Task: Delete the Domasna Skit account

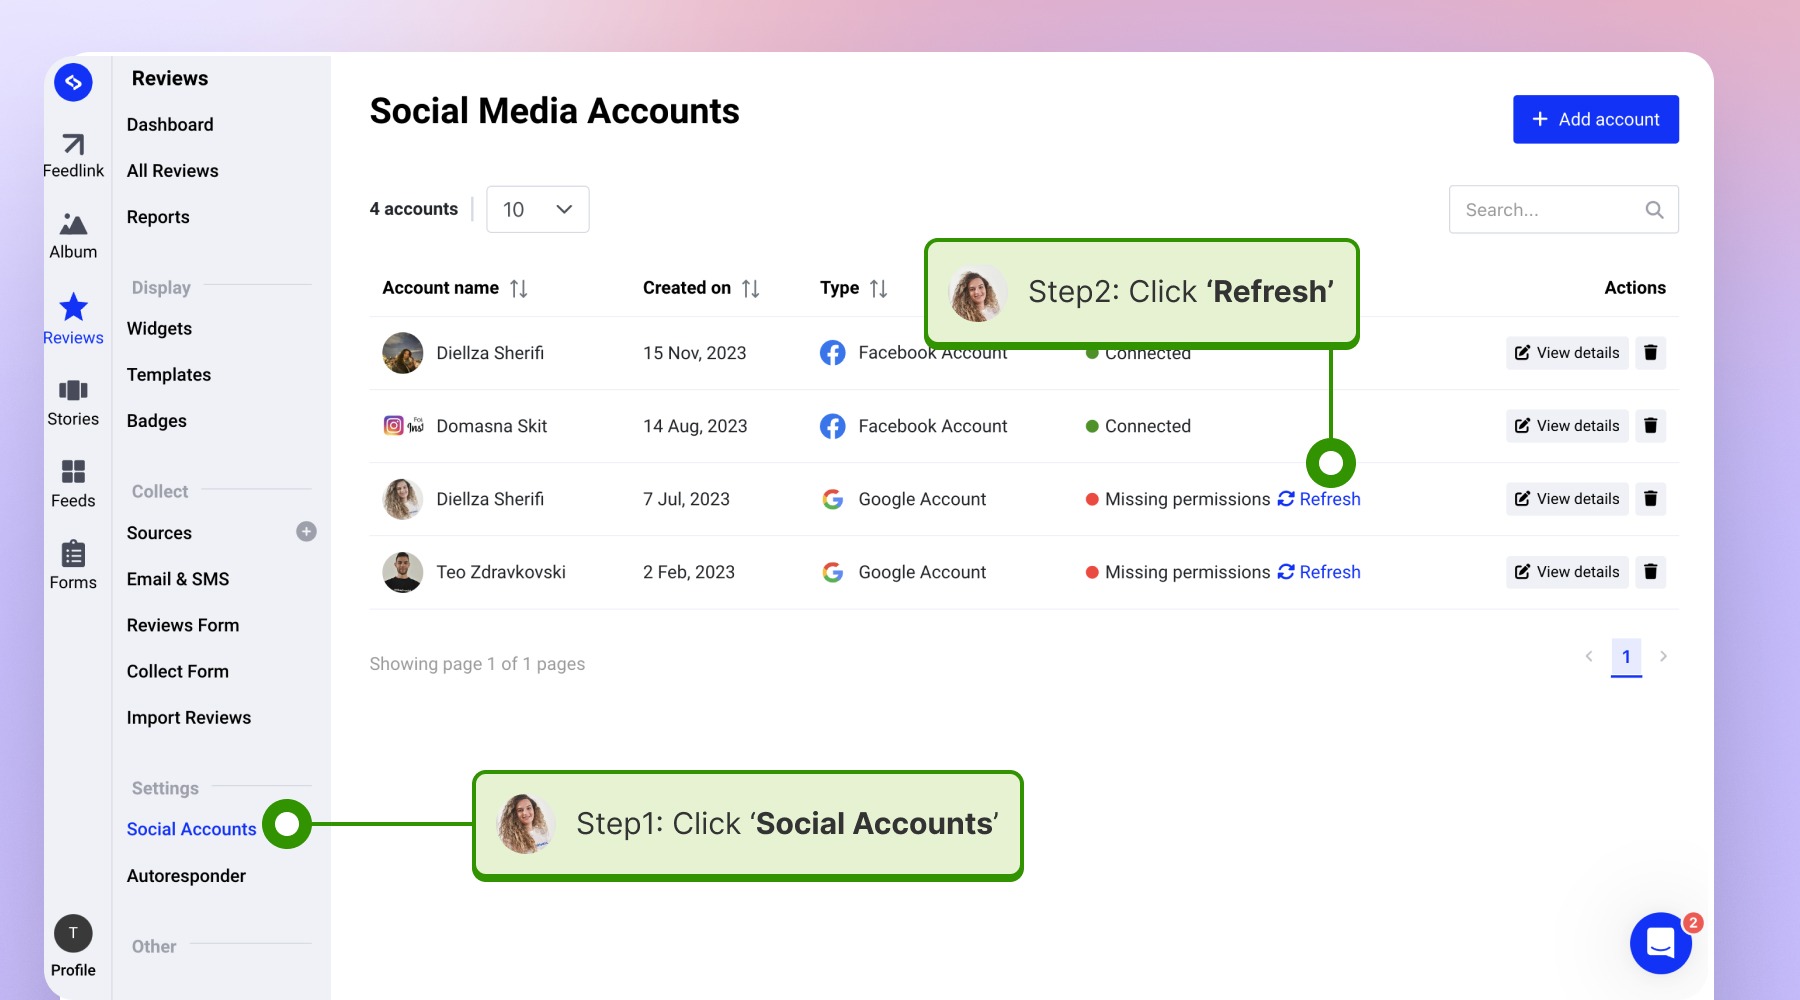Action: [1650, 426]
